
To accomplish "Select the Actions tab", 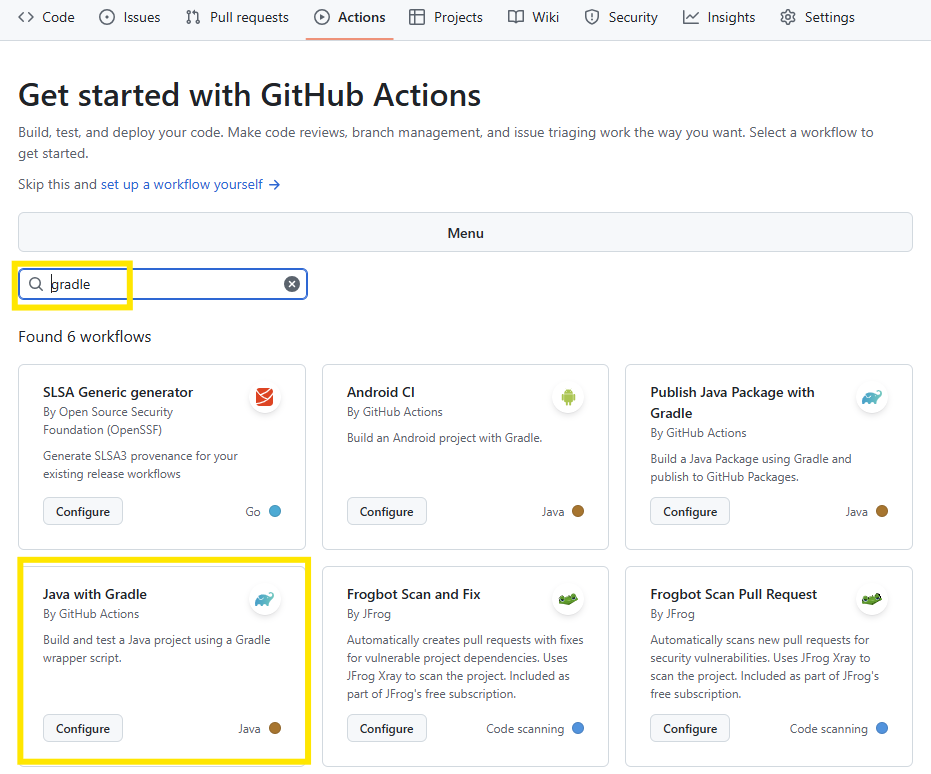I will [350, 17].
